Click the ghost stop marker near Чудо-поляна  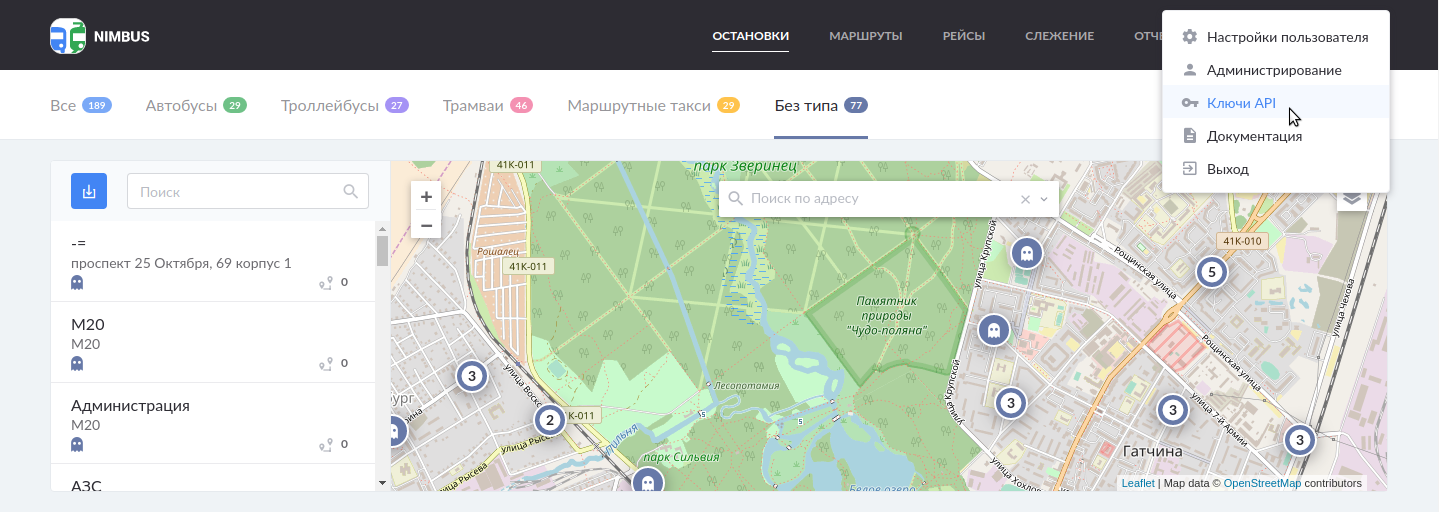click(993, 329)
